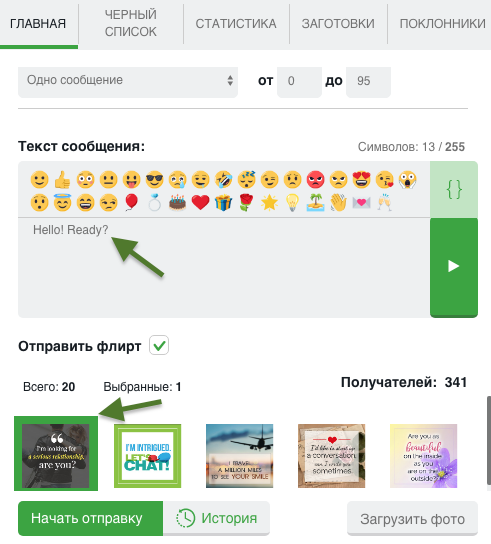
Task: Insert the red heart emoji
Action: coord(201,203)
